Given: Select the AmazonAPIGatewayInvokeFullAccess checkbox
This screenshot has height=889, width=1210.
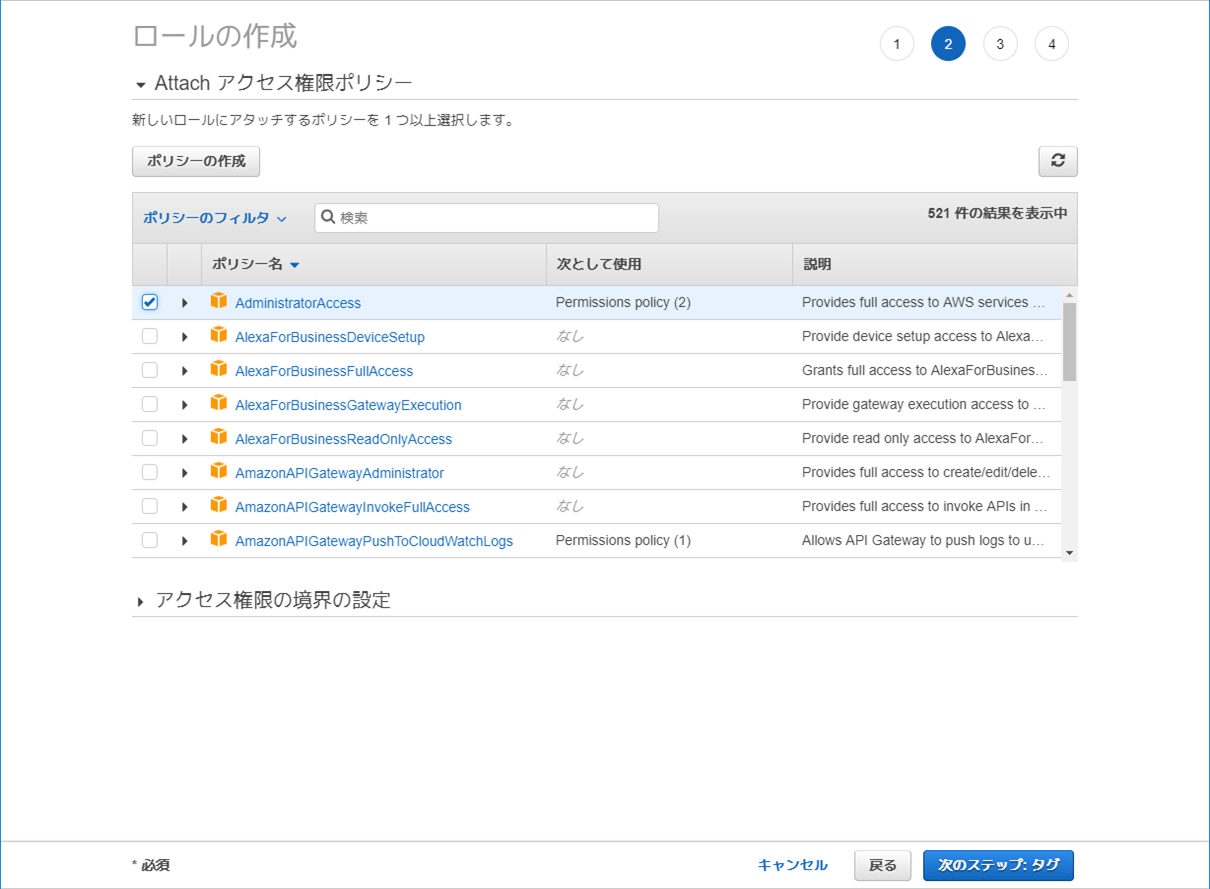Looking at the screenshot, I should pyautogui.click(x=149, y=506).
